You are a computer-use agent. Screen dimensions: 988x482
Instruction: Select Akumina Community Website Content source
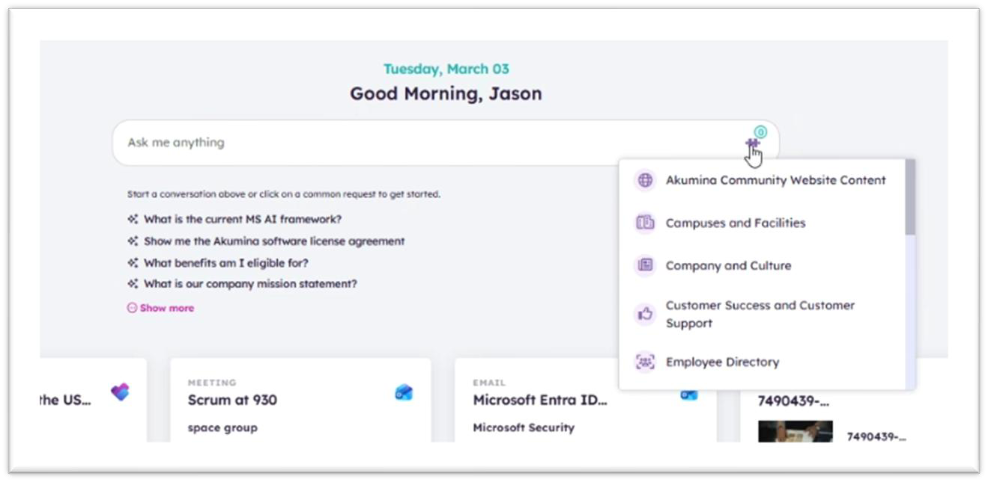[762, 180]
